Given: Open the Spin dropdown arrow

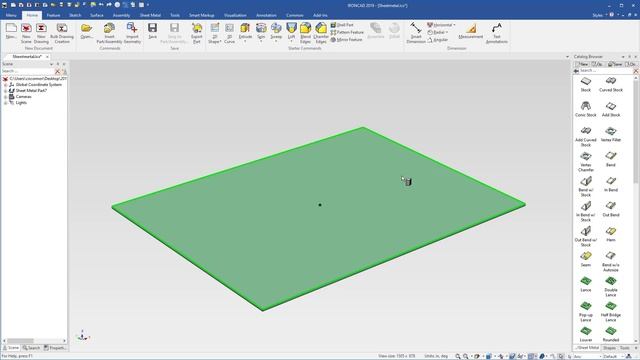Looking at the screenshot, I should pyautogui.click(x=261, y=42).
